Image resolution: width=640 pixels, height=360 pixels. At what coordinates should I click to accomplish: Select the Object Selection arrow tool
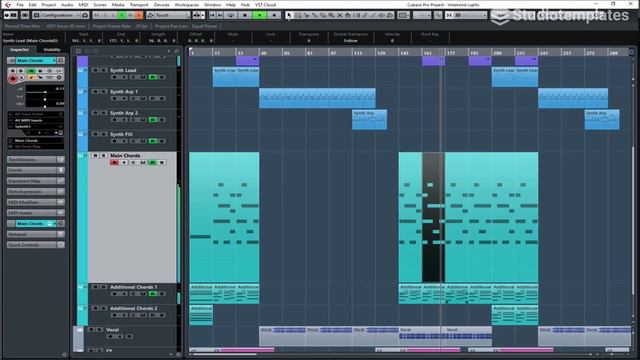pyautogui.click(x=289, y=15)
